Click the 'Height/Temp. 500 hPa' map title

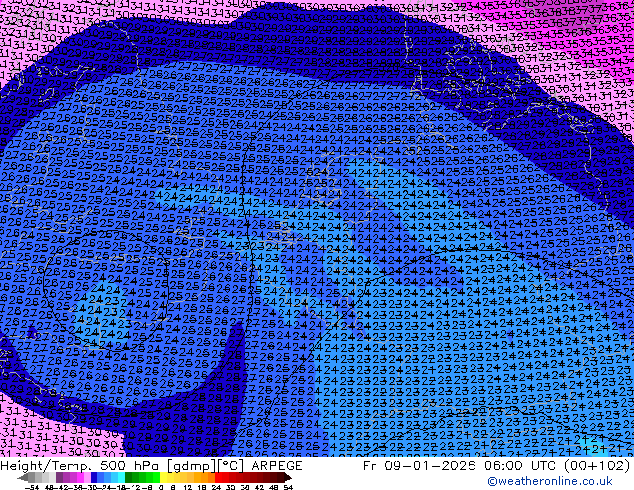pos(79,466)
